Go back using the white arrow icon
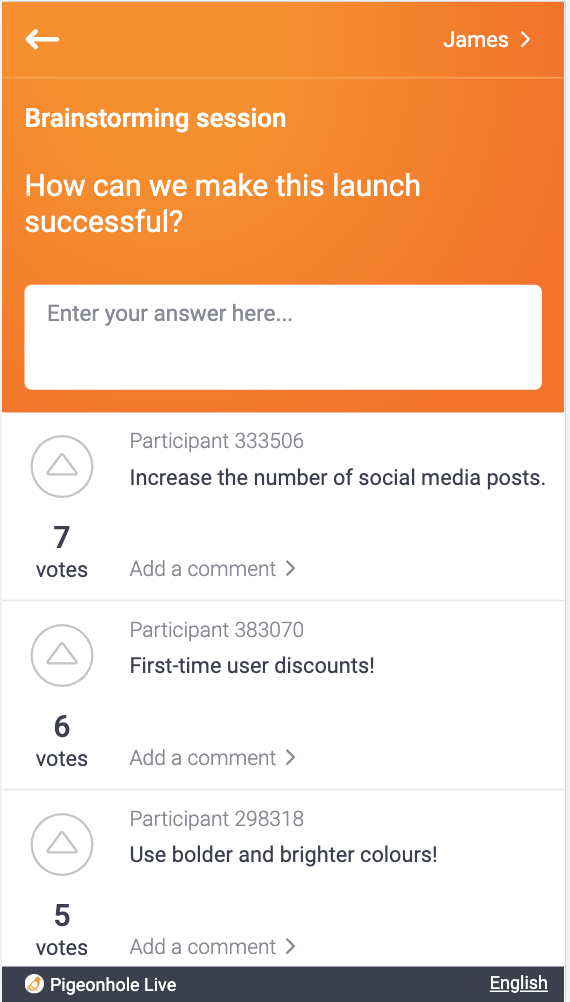This screenshot has width=570, height=1002. (x=42, y=40)
